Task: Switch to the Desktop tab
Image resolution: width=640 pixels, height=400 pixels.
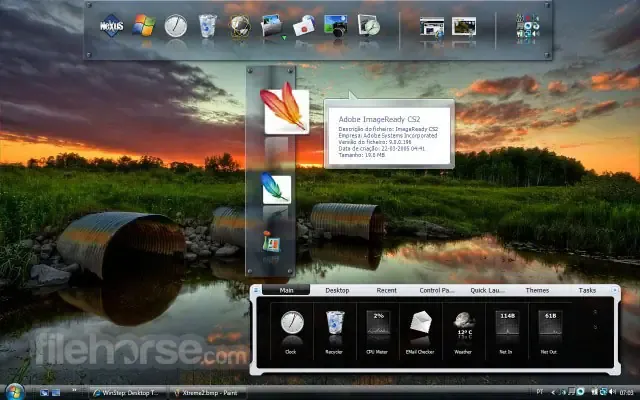Action: pos(337,290)
